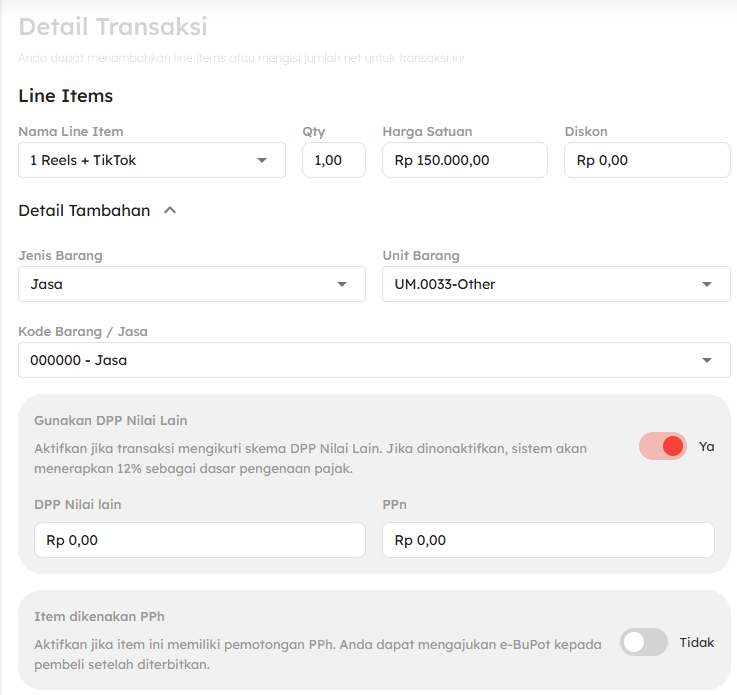Open the "1 Reels + TikTok" combo box
The image size is (737, 695).
pos(140,160)
